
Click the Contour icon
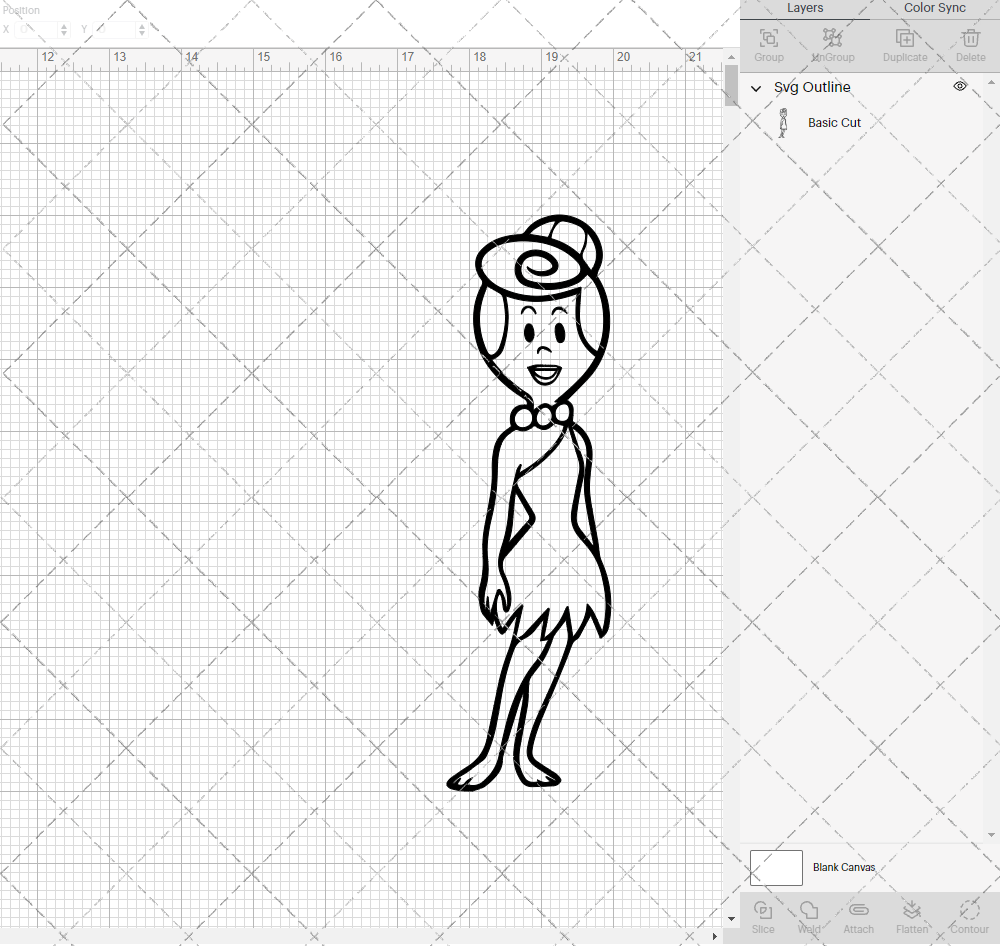(x=969, y=909)
